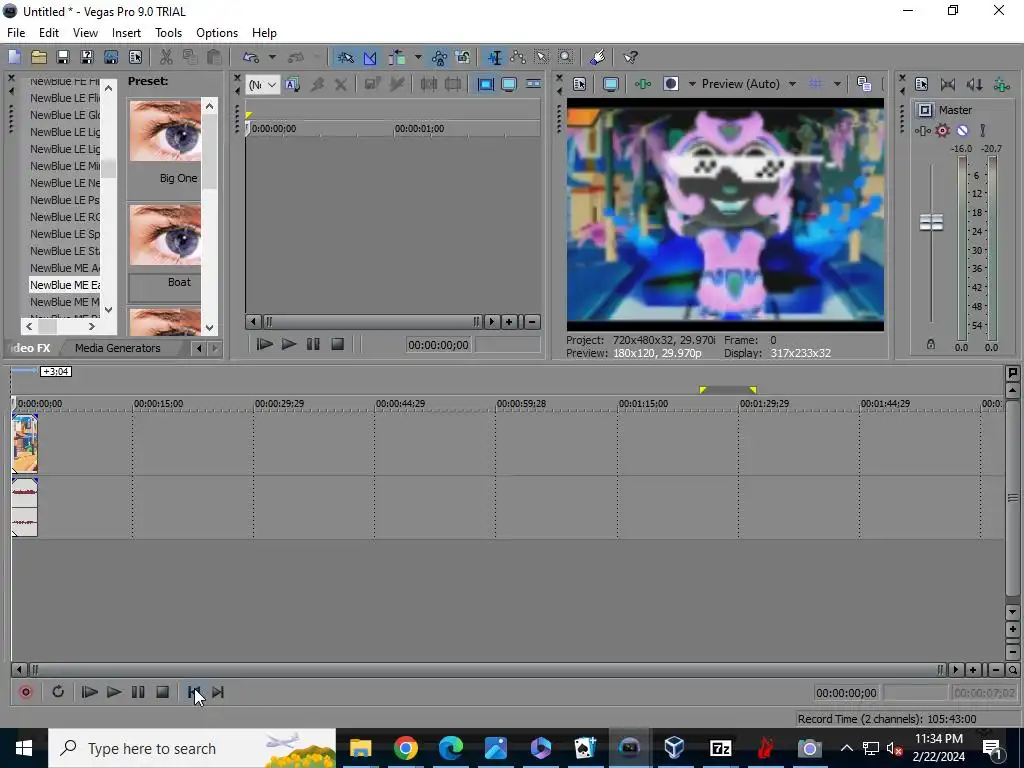Go to project end in transport bar
This screenshot has height=768, width=1024.
pos(218,692)
